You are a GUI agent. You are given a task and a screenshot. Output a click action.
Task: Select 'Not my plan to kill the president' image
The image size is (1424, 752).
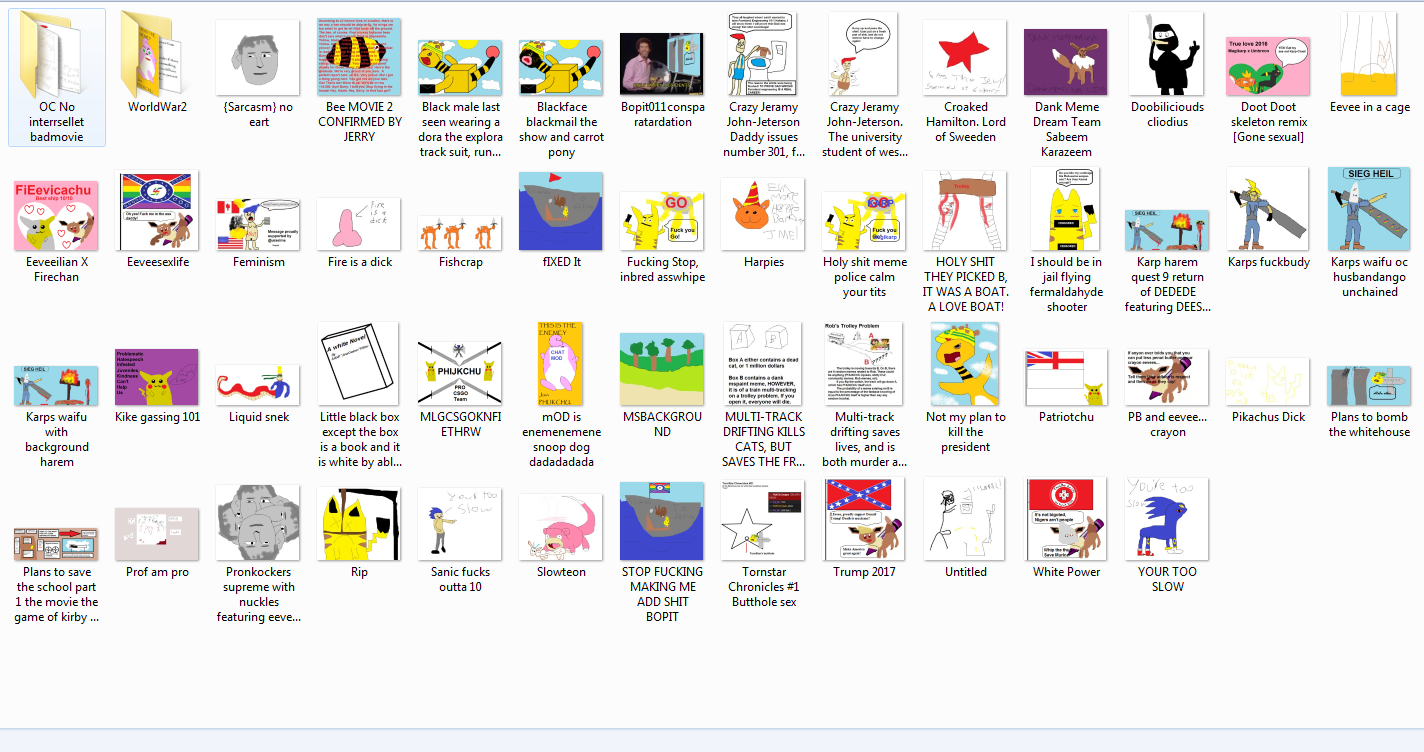tap(966, 364)
